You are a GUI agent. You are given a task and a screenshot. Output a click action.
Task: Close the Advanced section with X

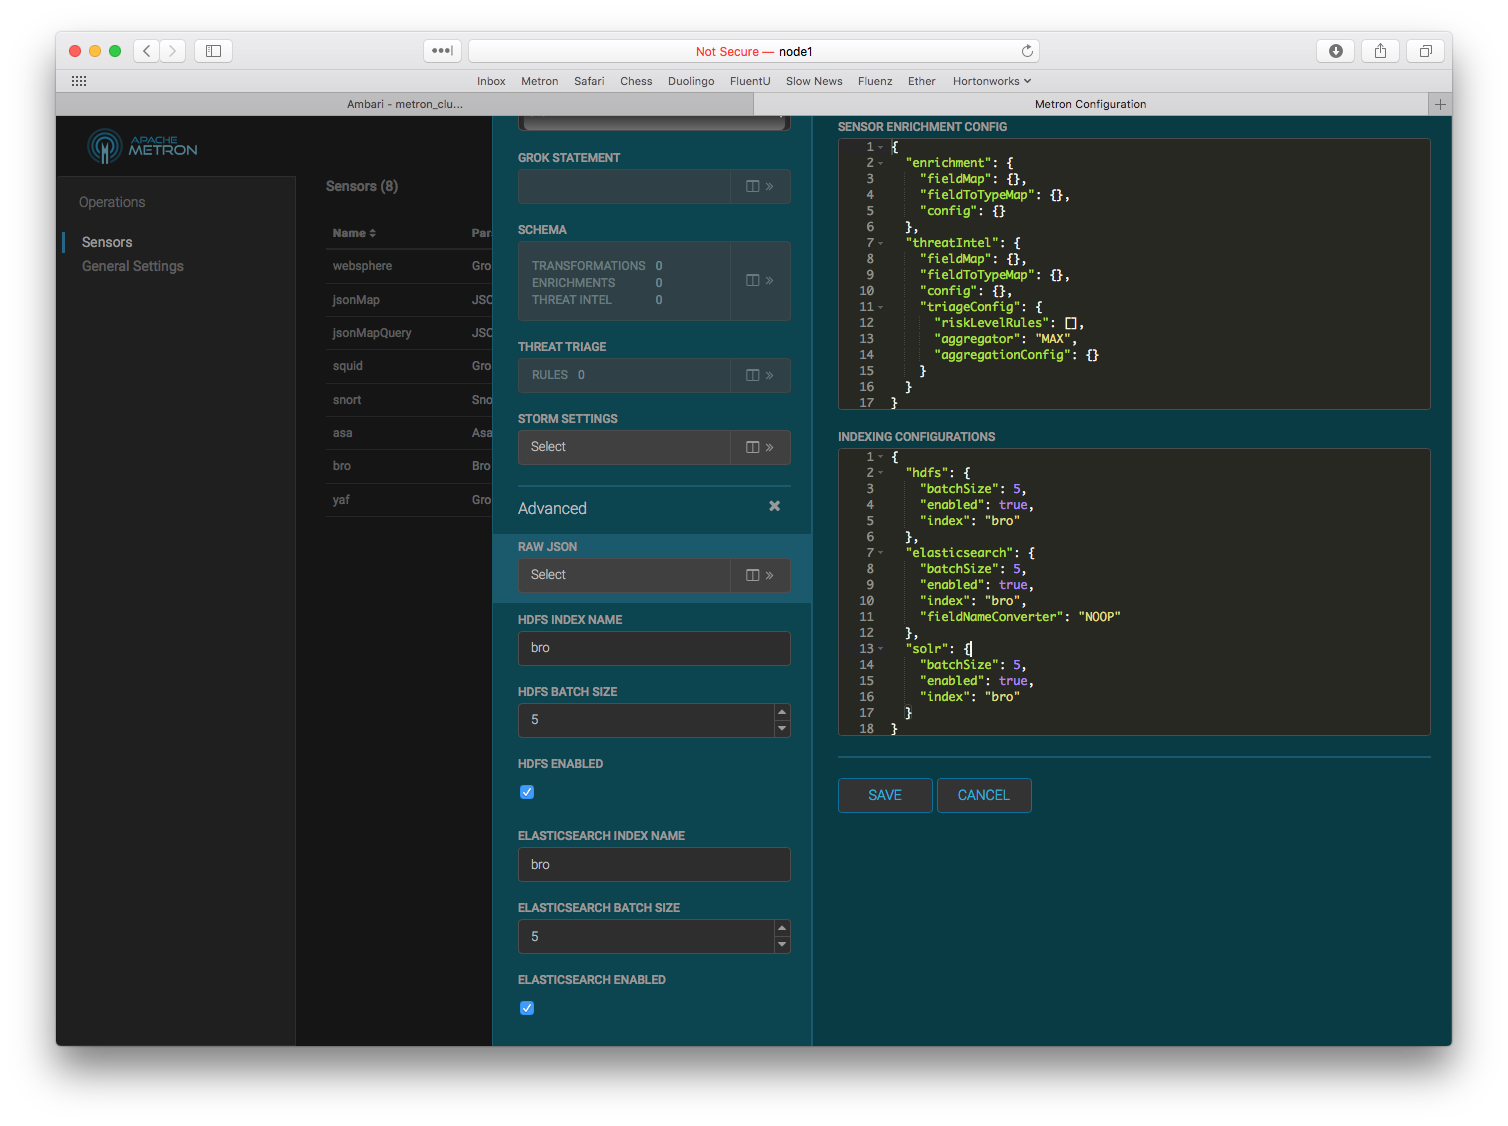point(774,506)
